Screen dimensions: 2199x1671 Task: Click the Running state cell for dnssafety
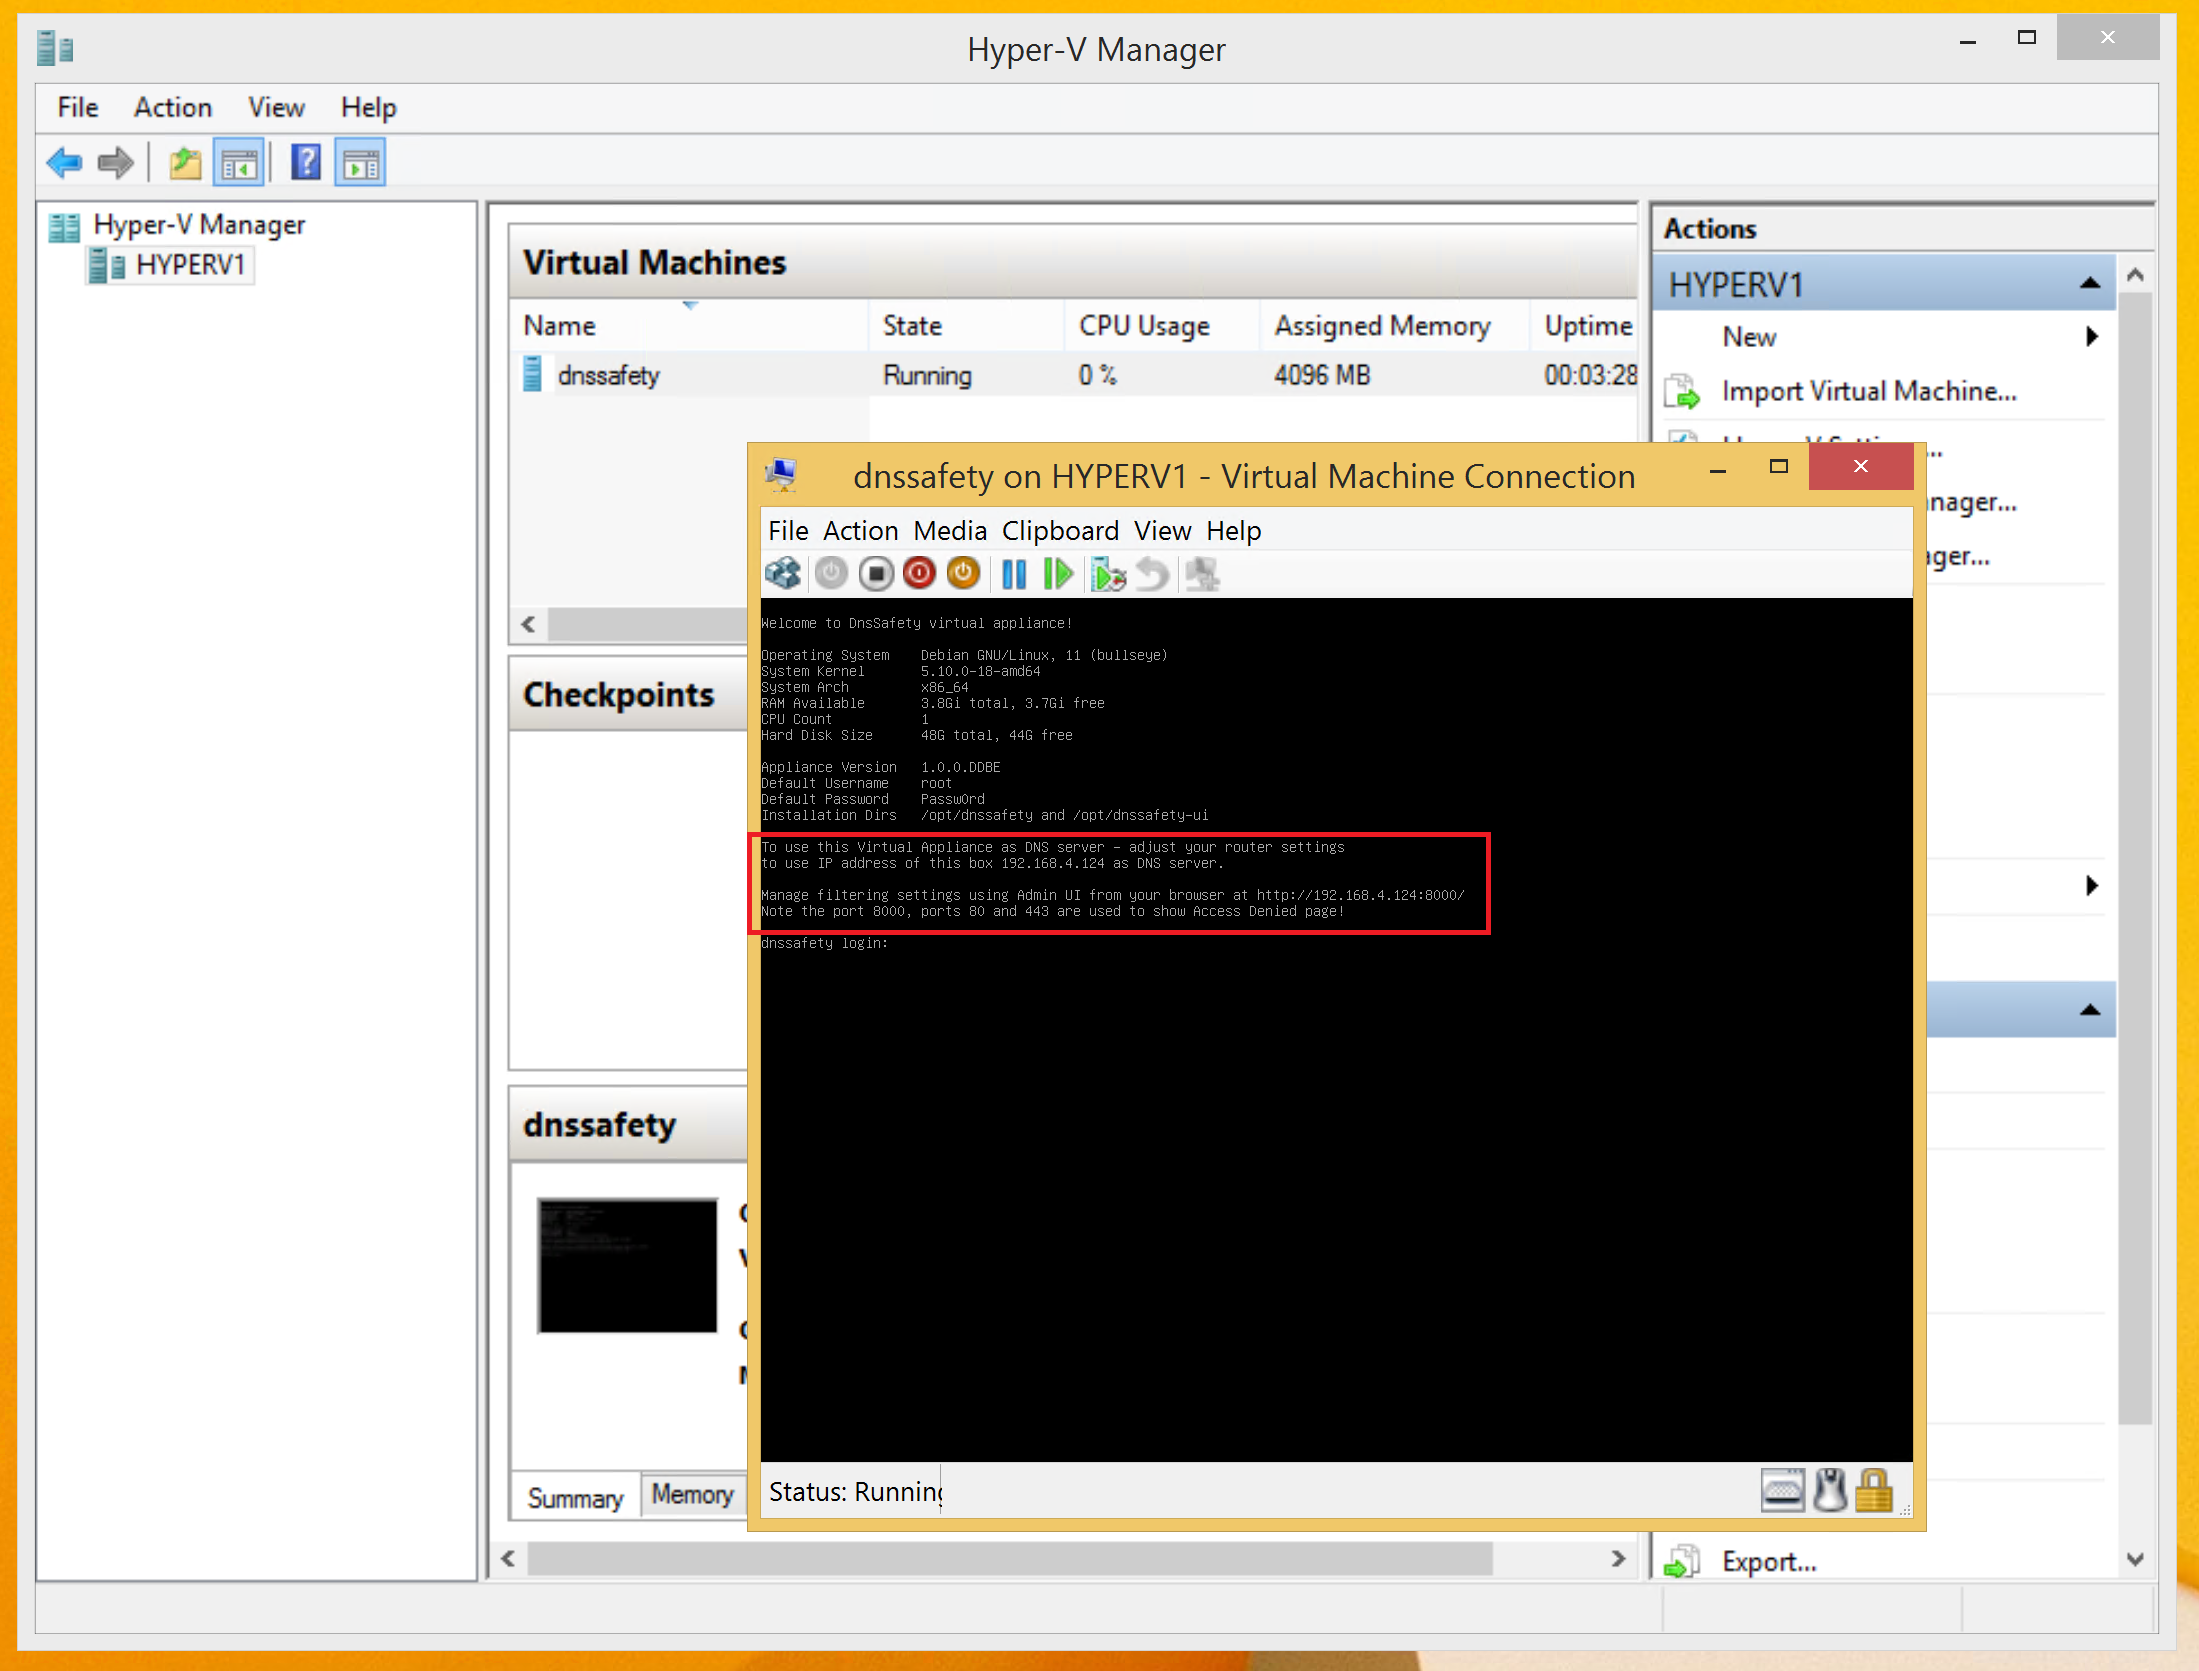pos(927,375)
